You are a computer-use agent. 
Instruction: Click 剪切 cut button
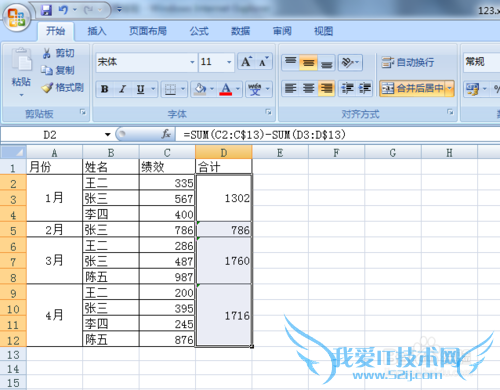tap(58, 53)
